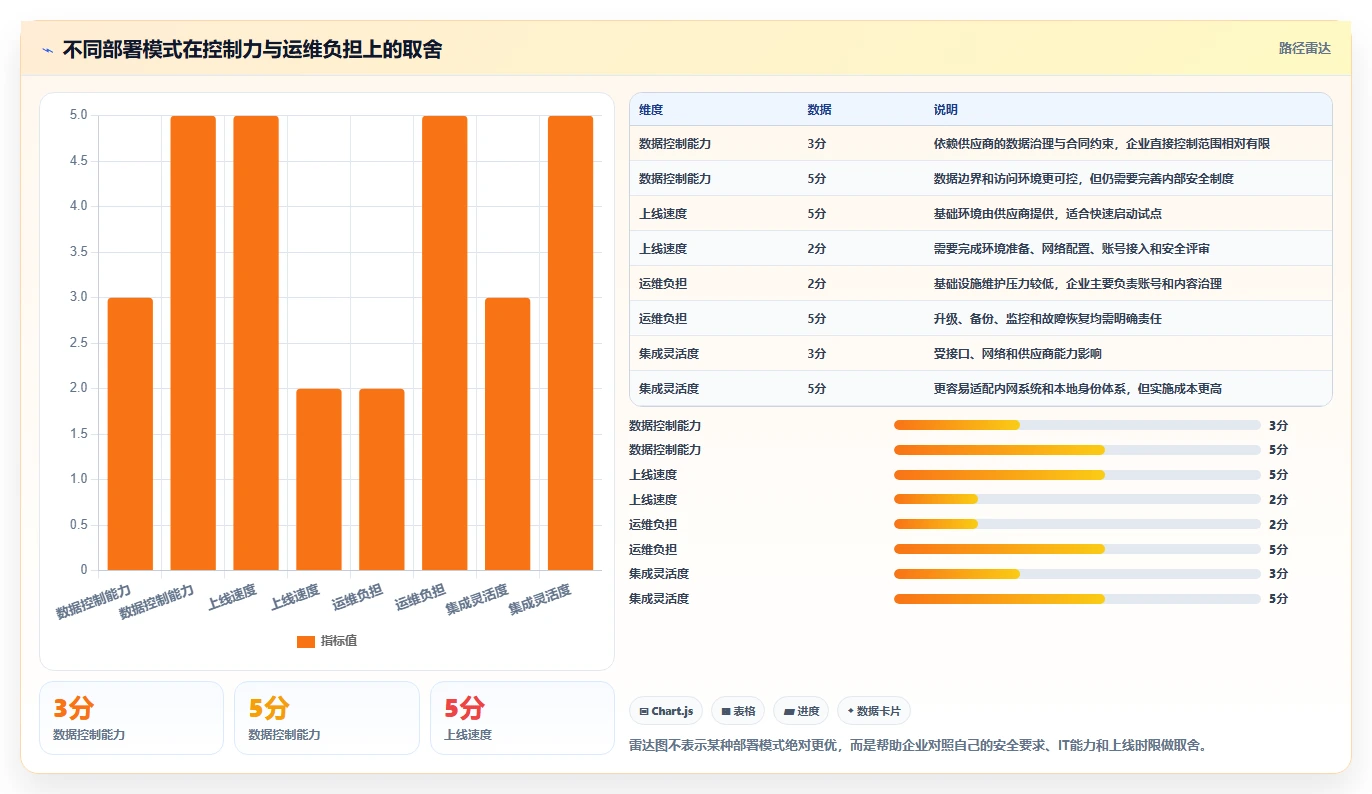Select the 进度 tag chip
Image resolution: width=1372 pixels, height=794 pixels.
coord(801,711)
